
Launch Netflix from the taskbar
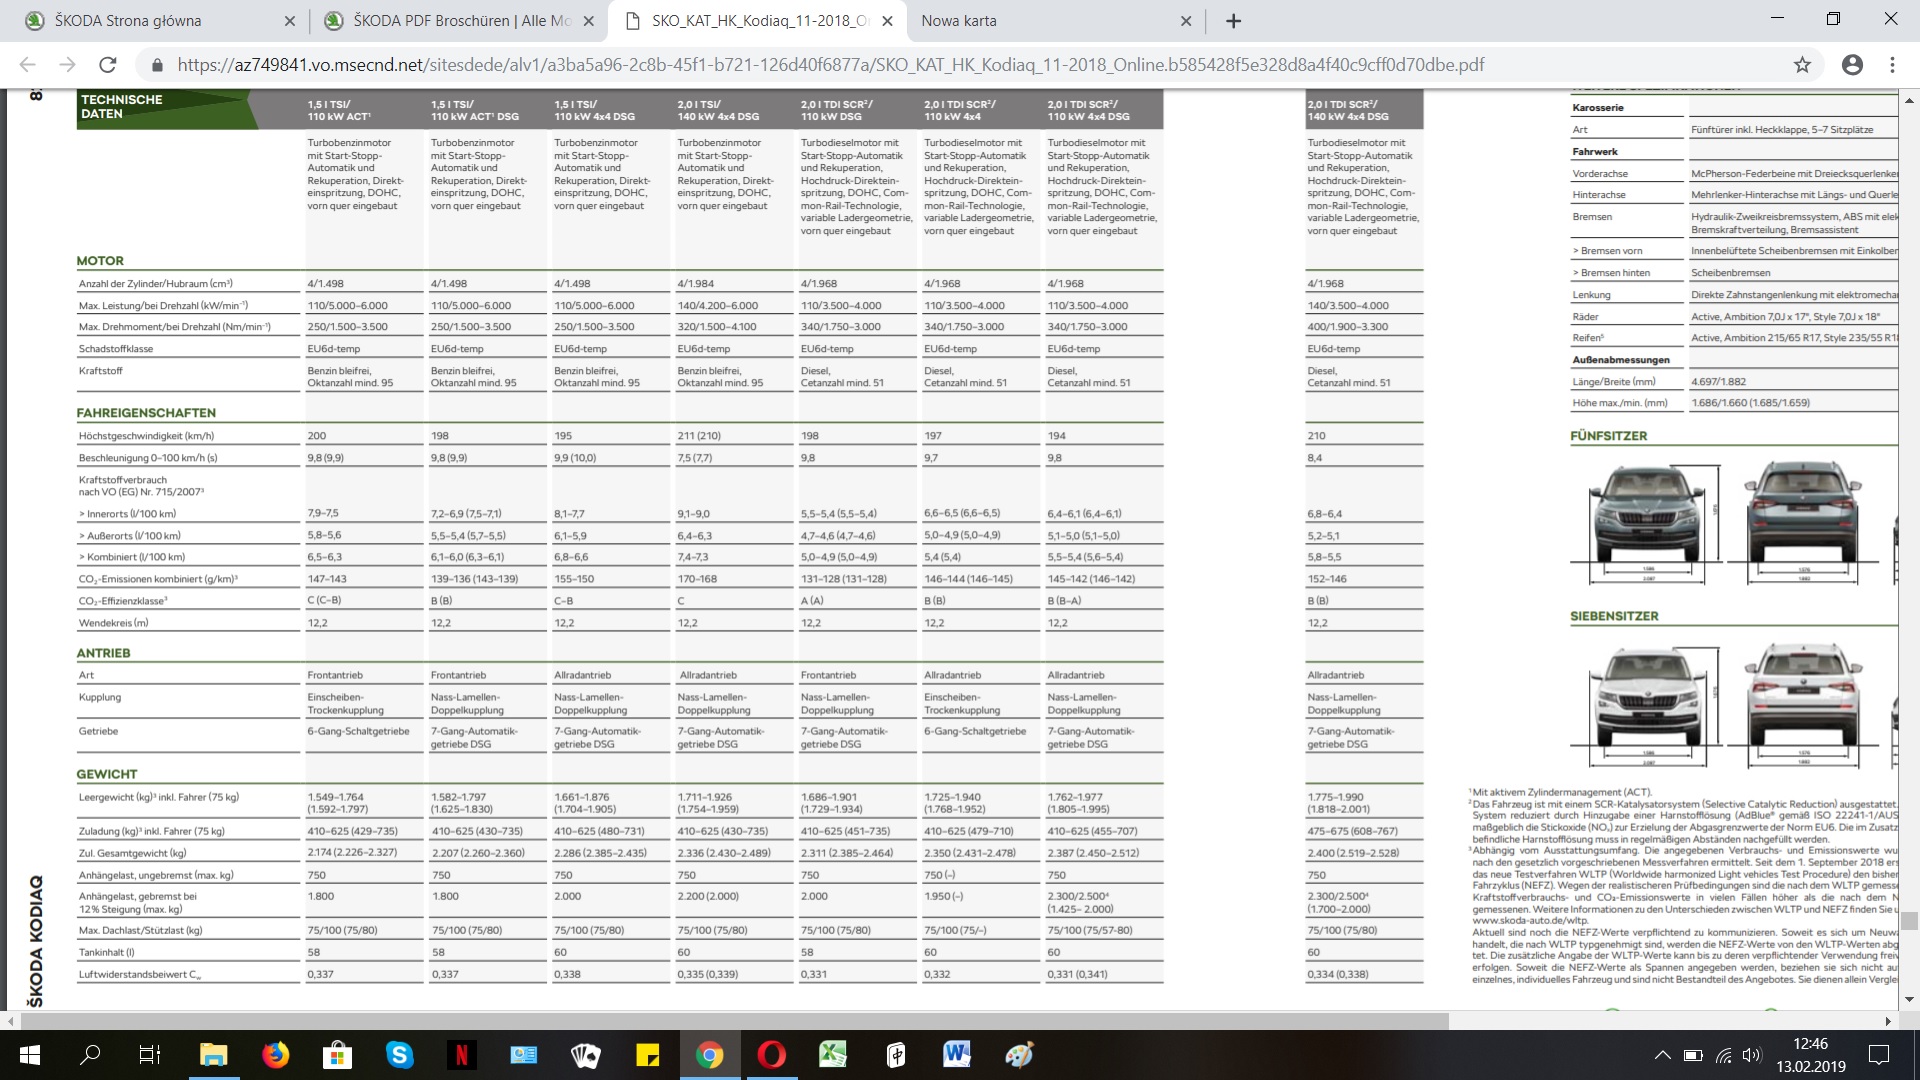461,1054
